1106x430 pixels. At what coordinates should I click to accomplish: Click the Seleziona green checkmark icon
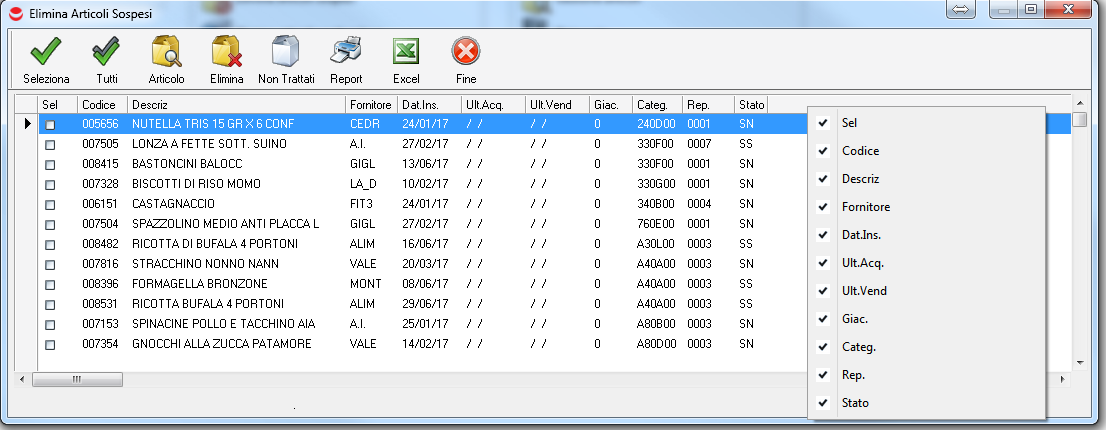[46, 51]
